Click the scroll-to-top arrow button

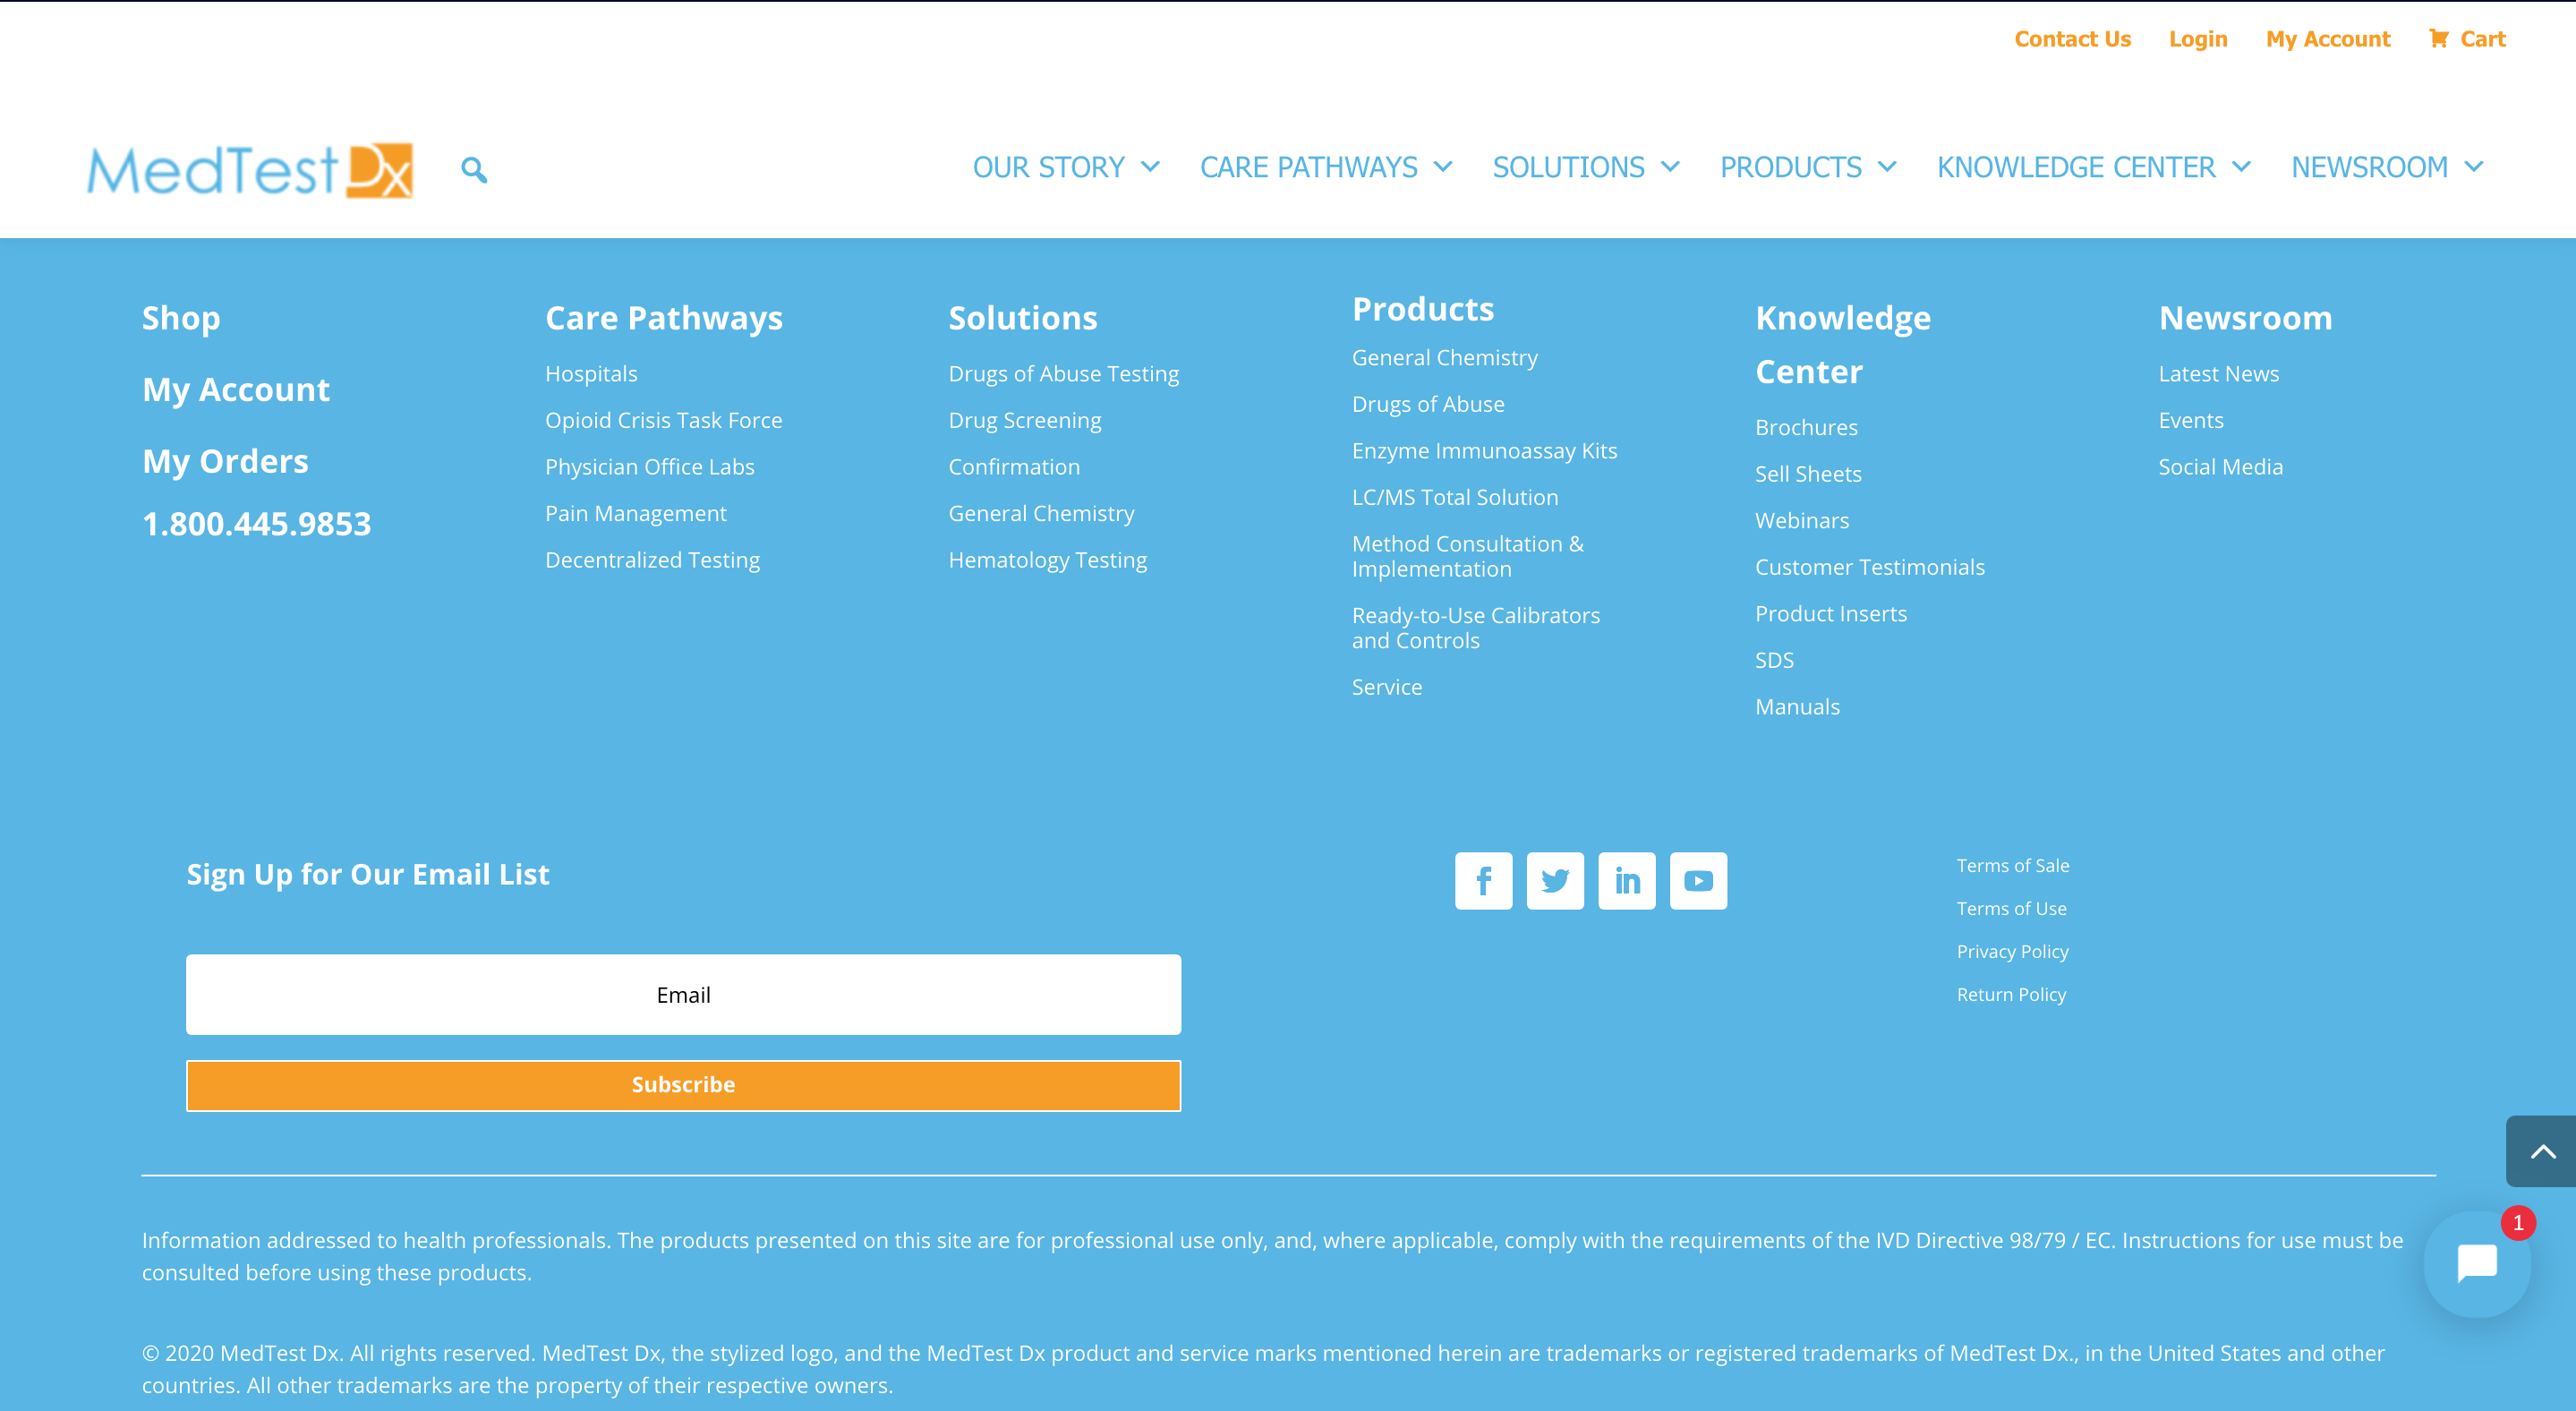(x=2542, y=1152)
